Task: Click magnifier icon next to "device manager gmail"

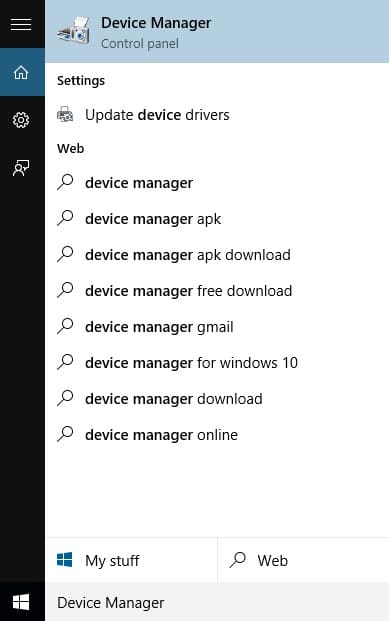Action: (x=65, y=326)
